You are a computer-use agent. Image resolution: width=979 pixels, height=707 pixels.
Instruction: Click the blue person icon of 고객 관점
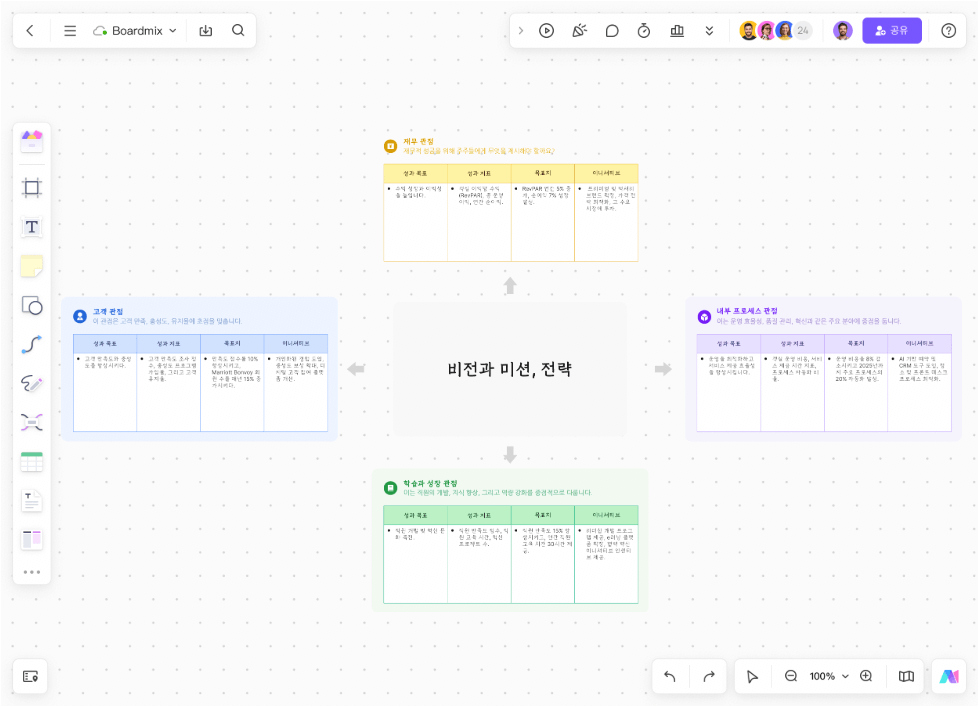(x=80, y=317)
